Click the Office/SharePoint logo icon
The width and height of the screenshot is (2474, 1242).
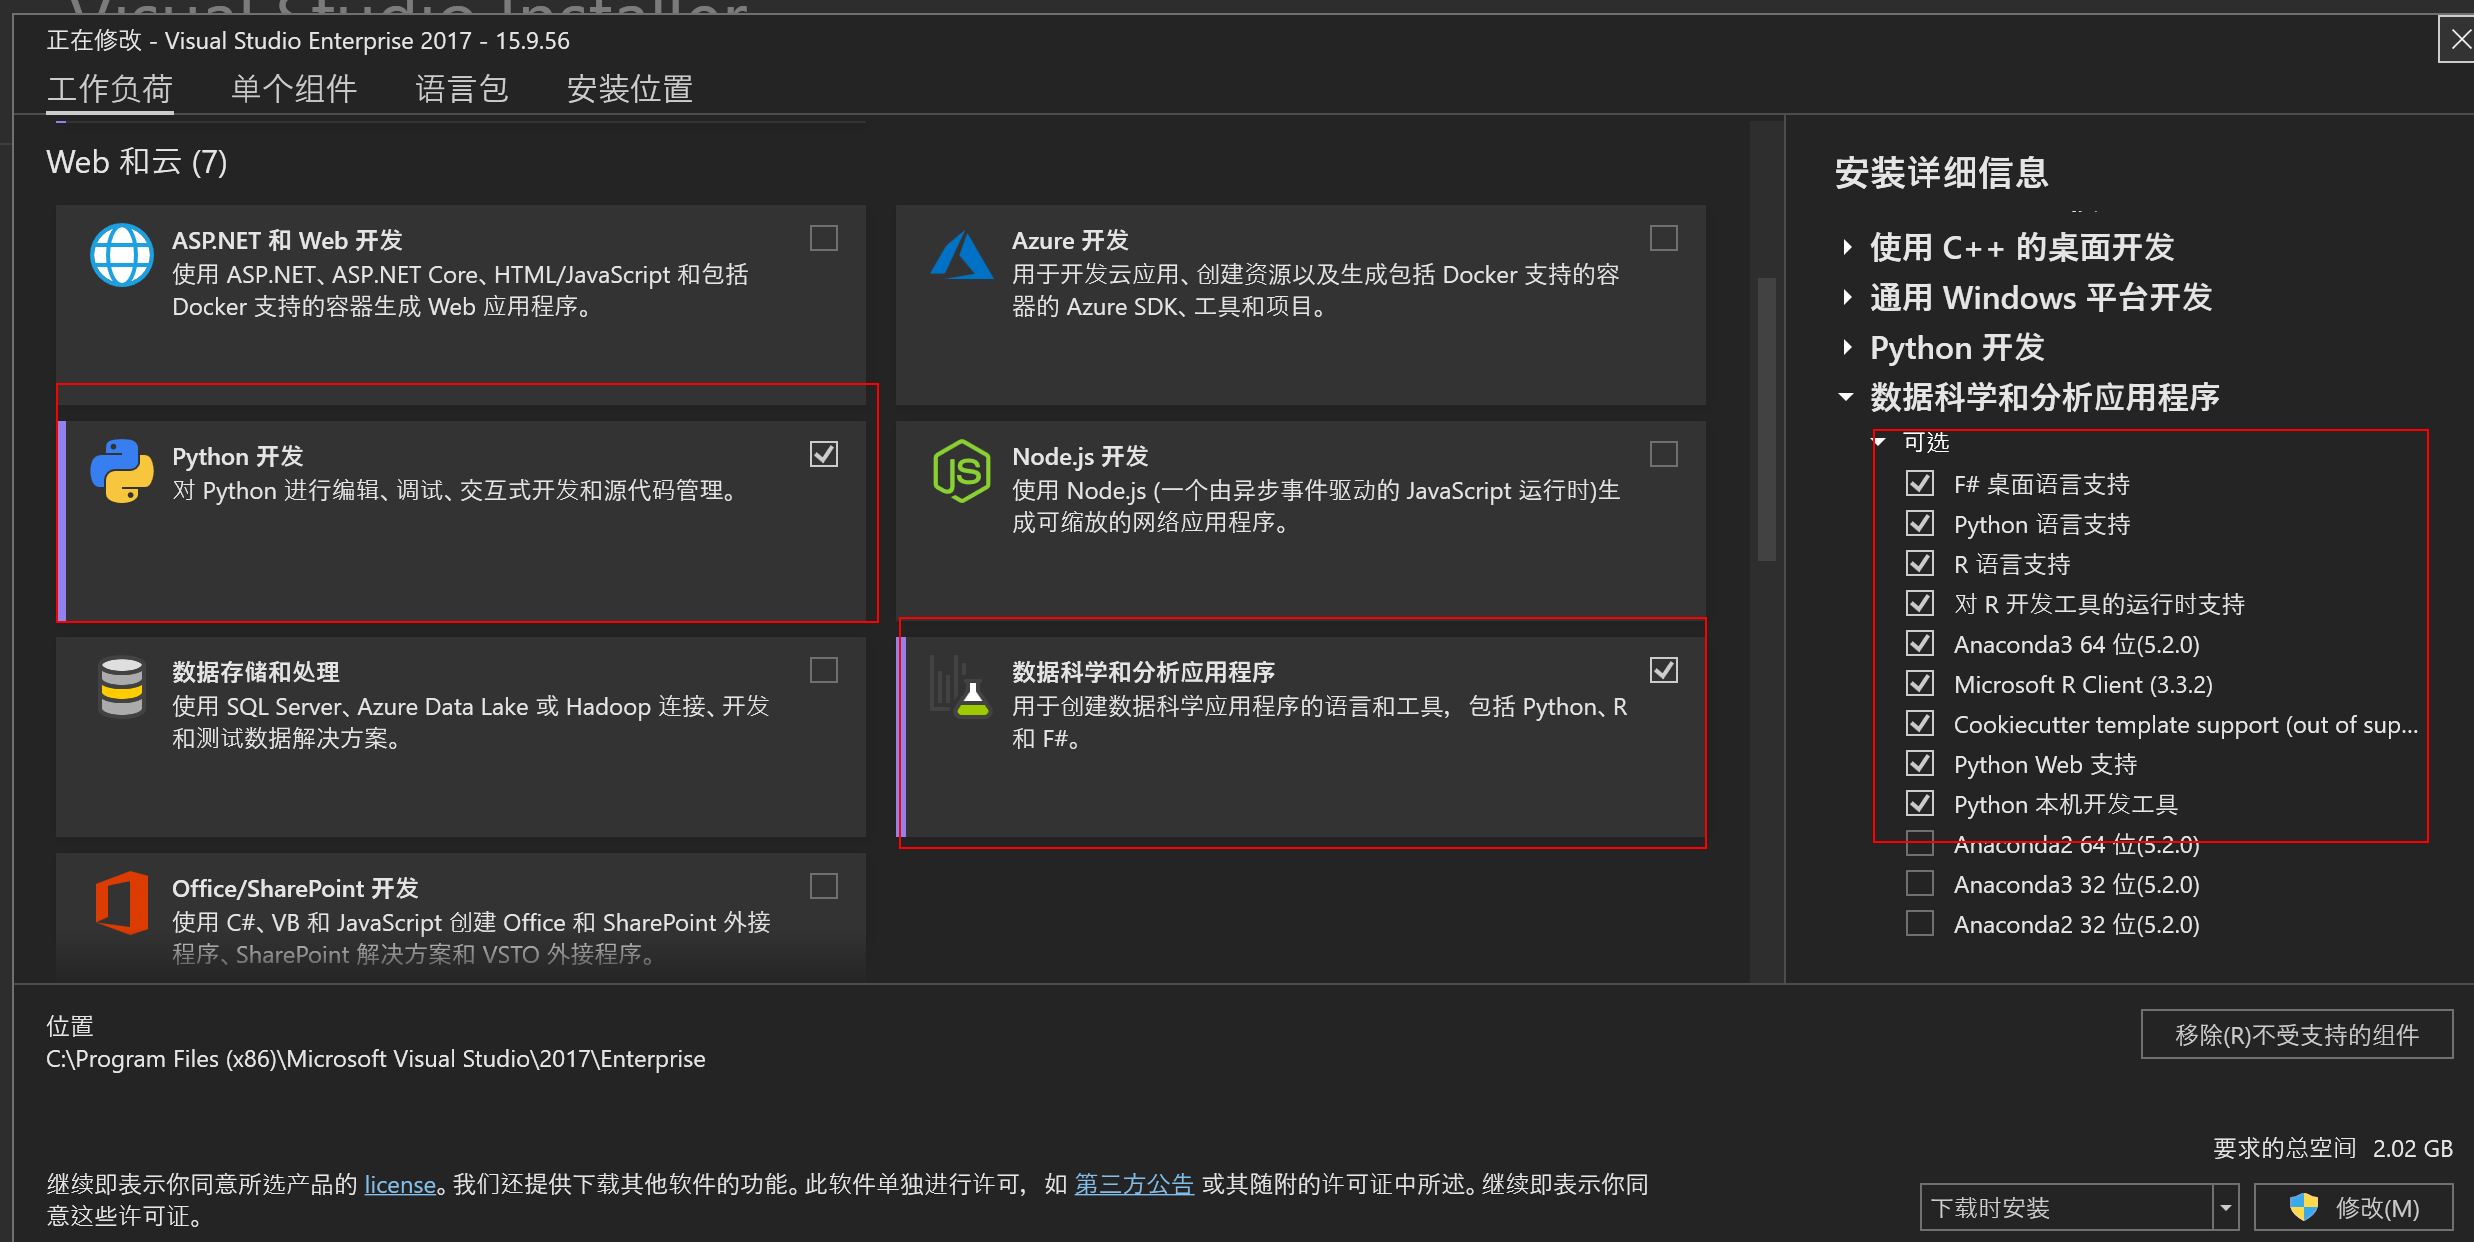pos(122,903)
